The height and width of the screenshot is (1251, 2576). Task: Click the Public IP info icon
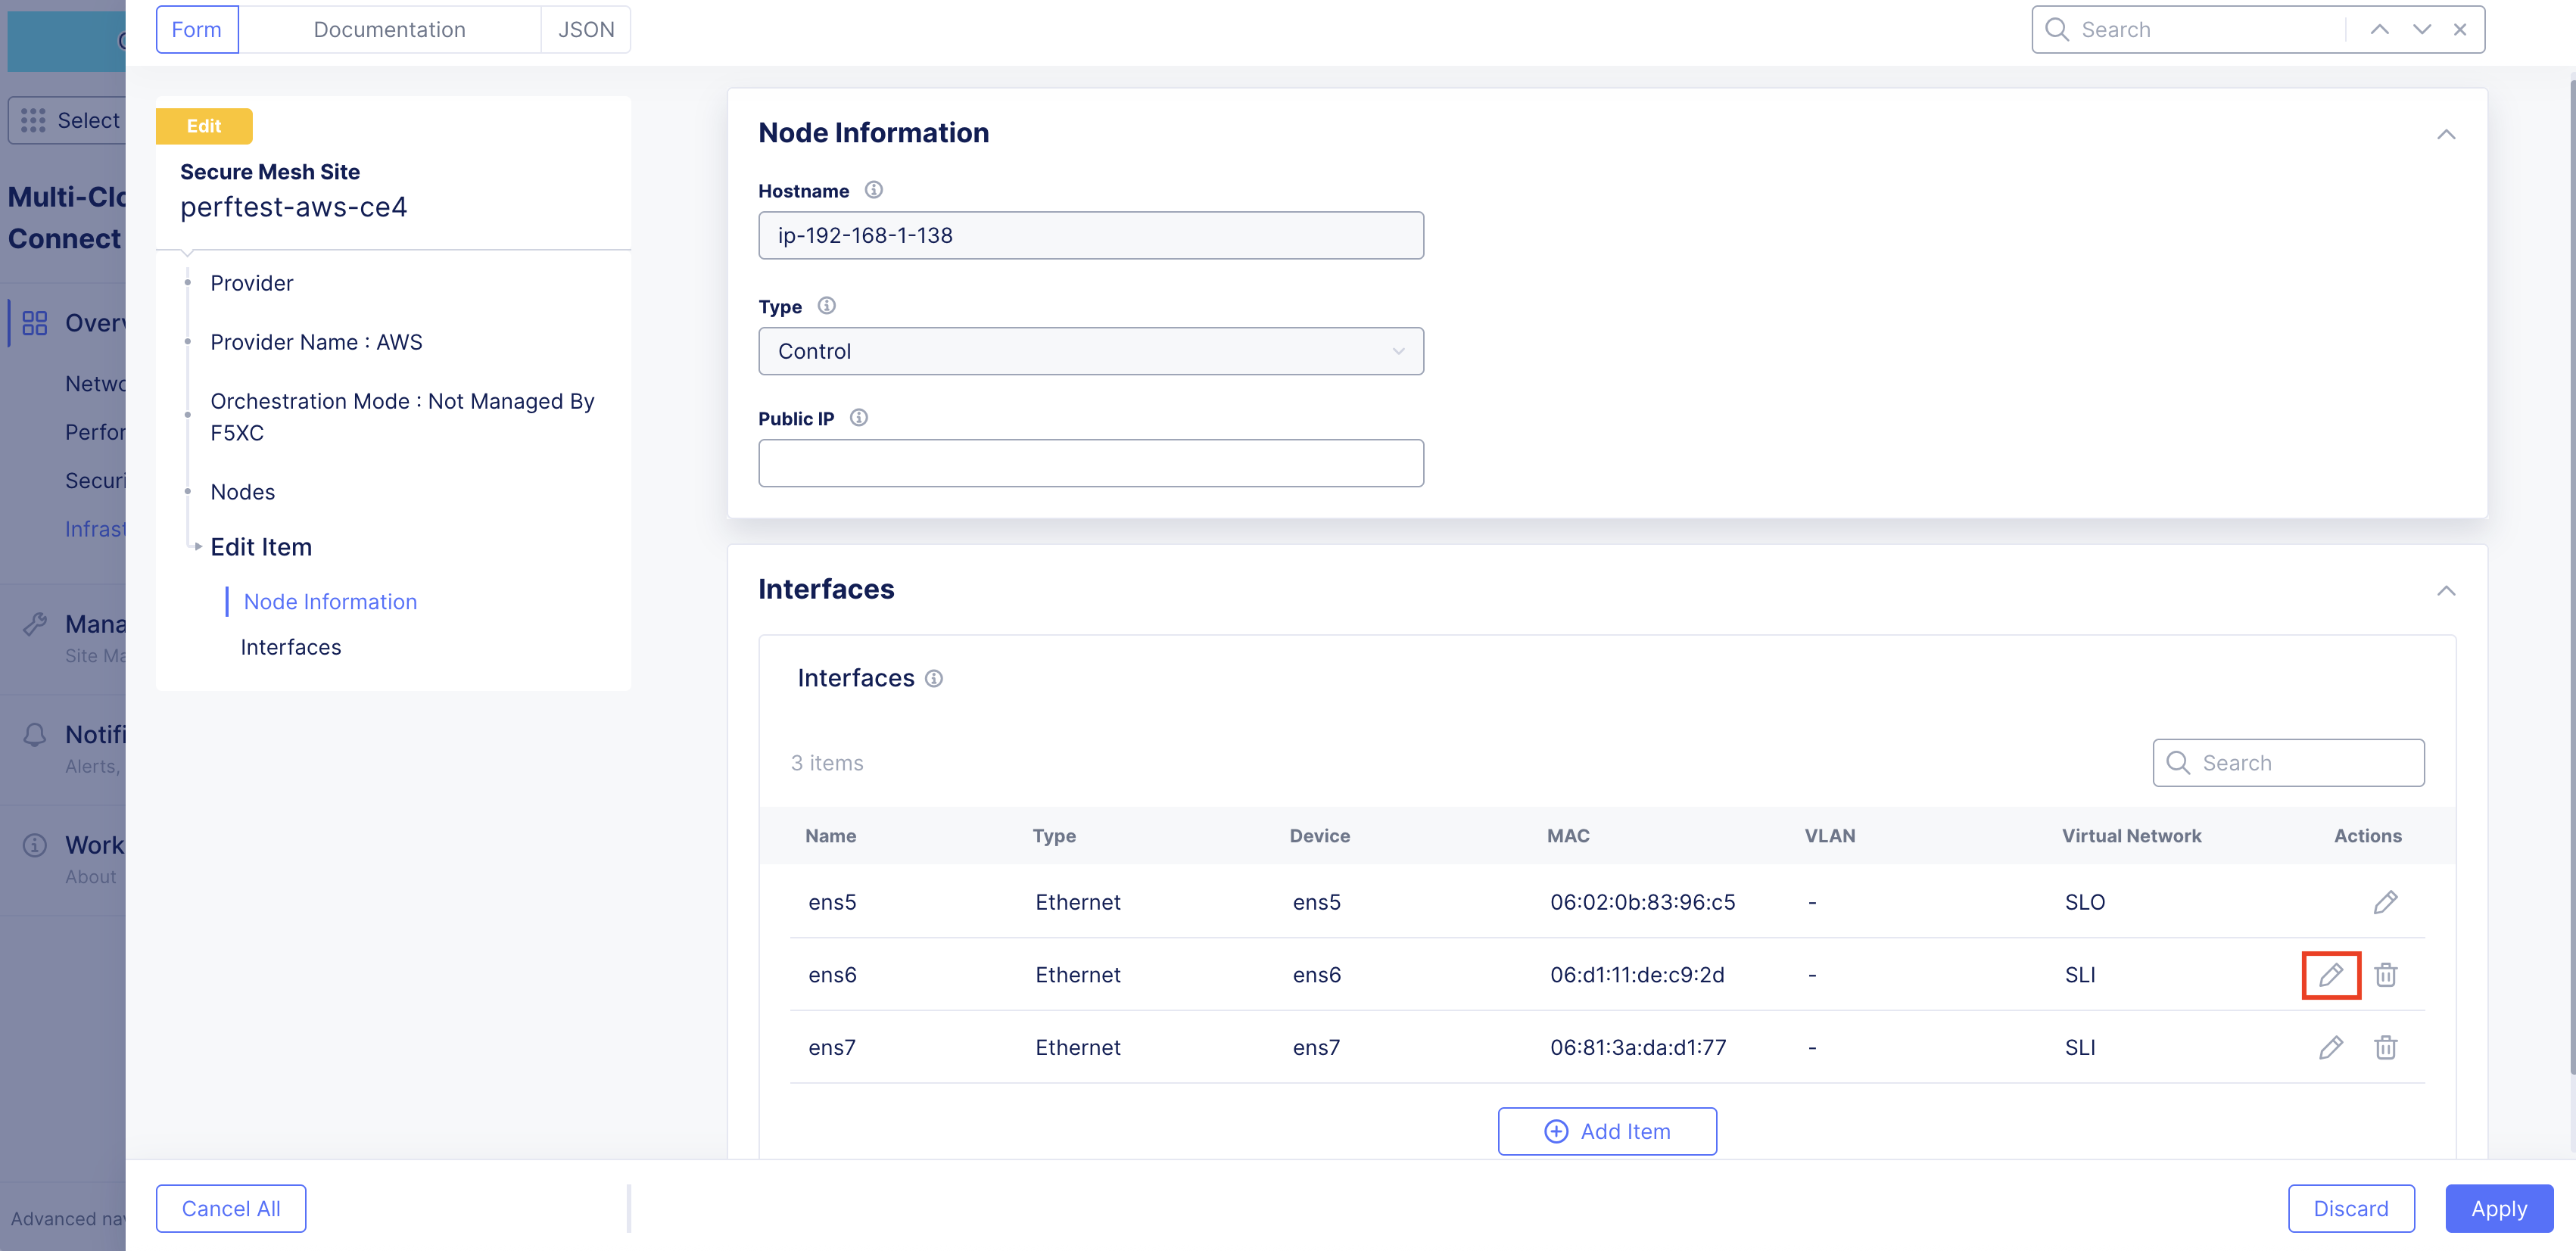tap(858, 418)
